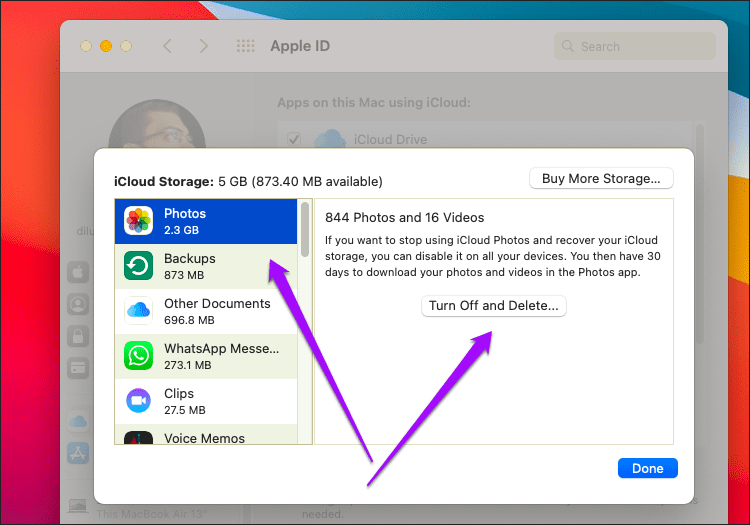Go forward using the right chevron

point(204,46)
